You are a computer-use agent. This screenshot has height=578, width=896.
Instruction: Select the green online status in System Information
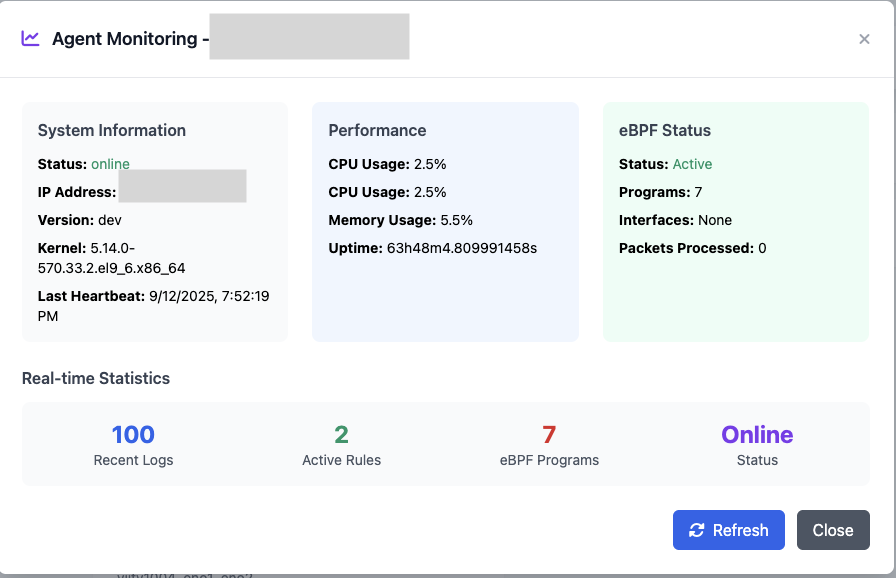coord(110,164)
